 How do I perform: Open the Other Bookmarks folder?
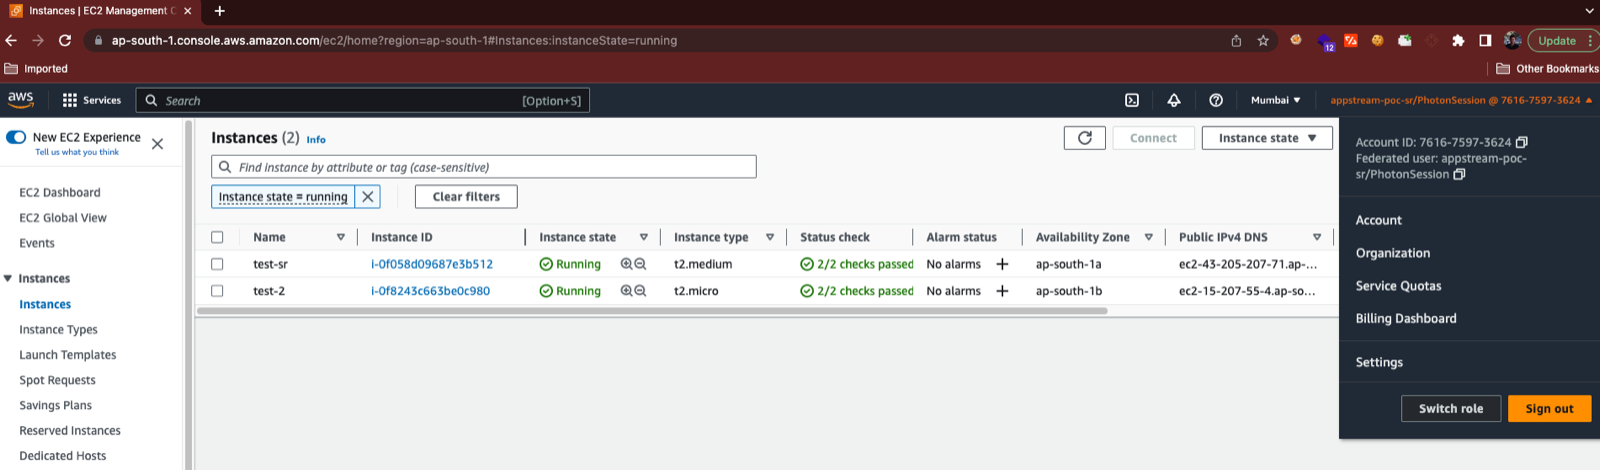1547,69
